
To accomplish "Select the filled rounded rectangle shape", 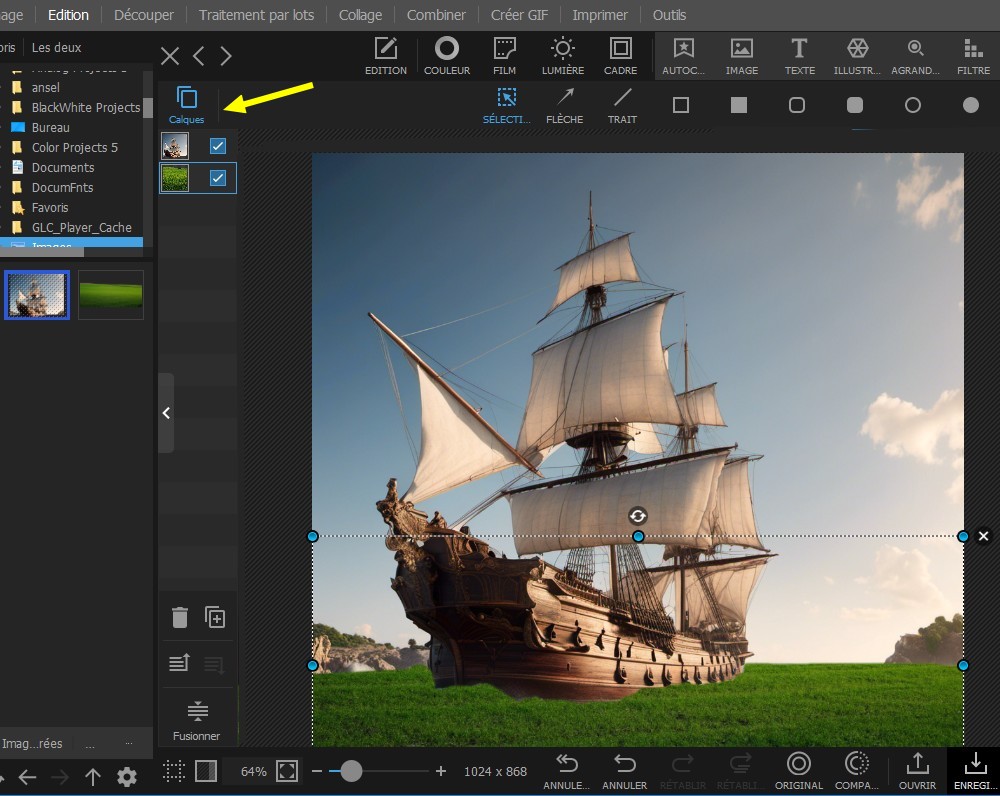I will 855,105.
